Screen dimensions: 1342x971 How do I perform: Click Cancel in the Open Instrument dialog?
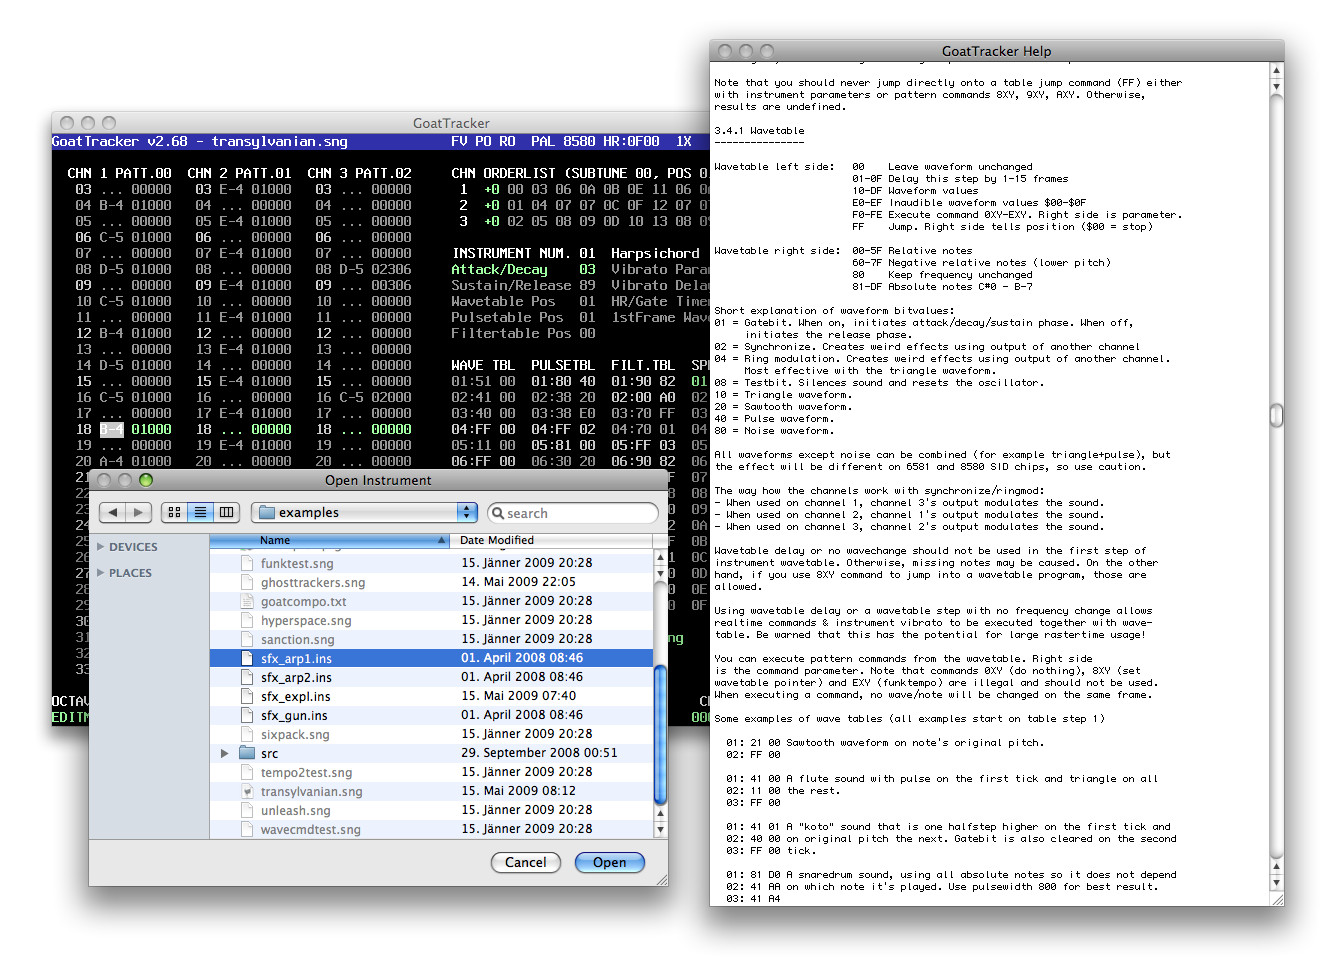click(x=526, y=862)
